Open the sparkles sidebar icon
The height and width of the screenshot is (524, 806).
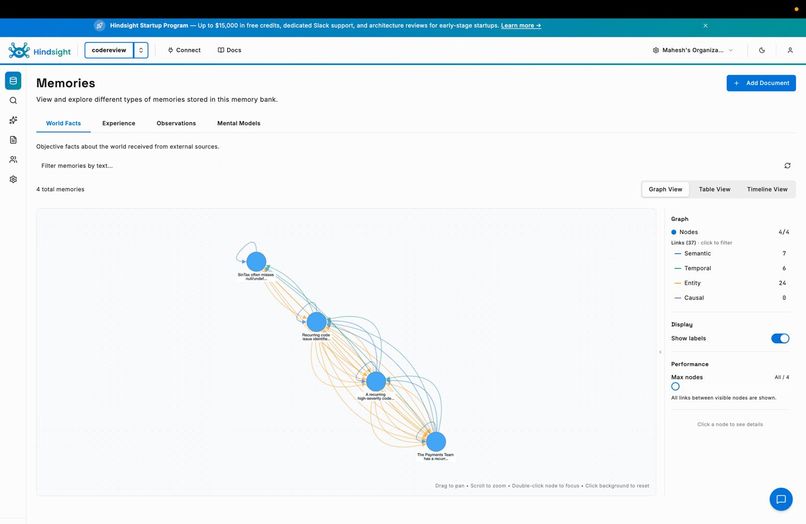click(x=13, y=120)
